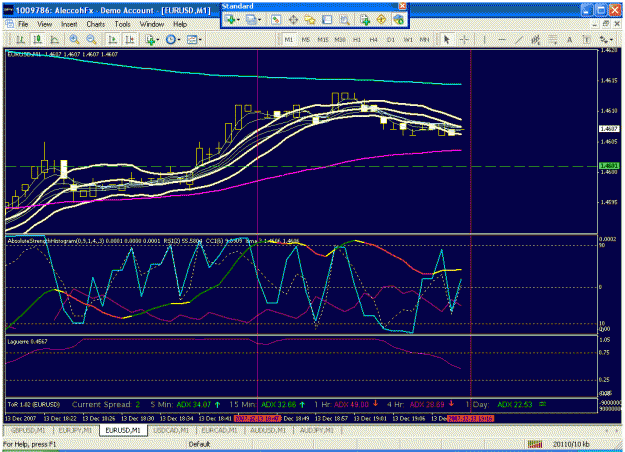Select the MN timeframe
This screenshot has height=452, width=625.
click(x=425, y=39)
